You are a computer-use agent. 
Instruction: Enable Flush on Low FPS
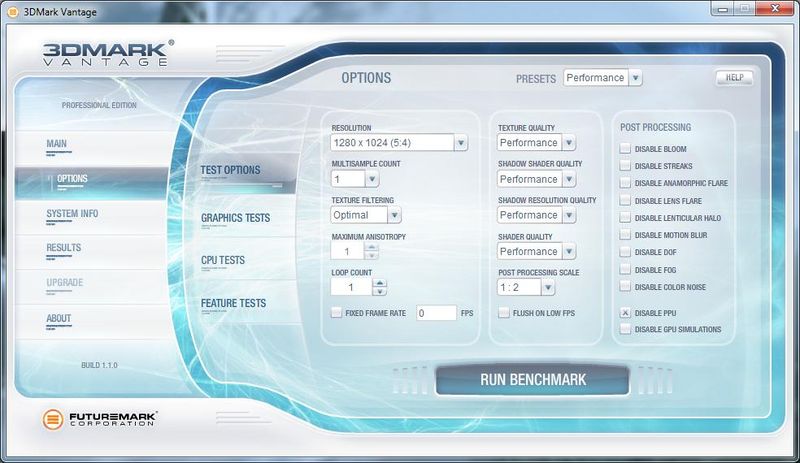504,313
